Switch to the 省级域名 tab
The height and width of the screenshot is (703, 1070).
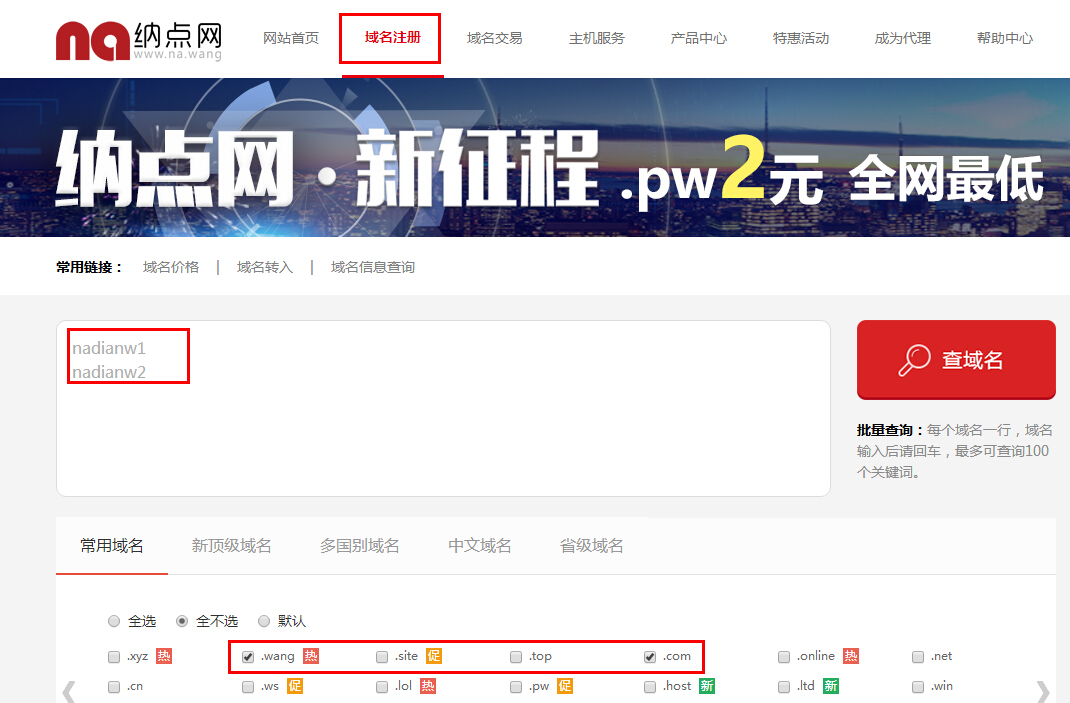click(x=592, y=545)
